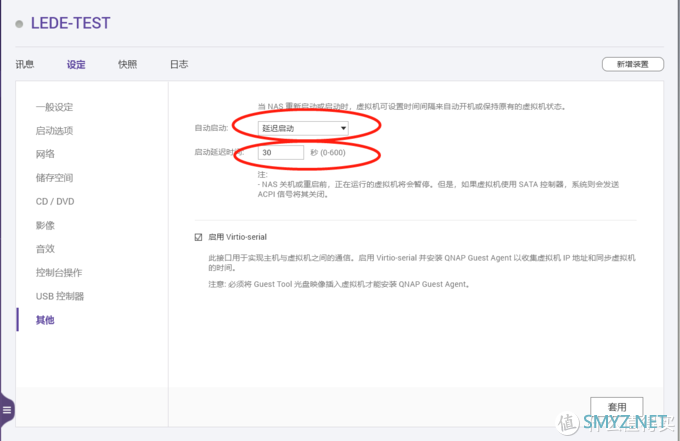Select 其他 in the settings sidebar
Viewport: 680px width, 441px height.
coord(45,320)
